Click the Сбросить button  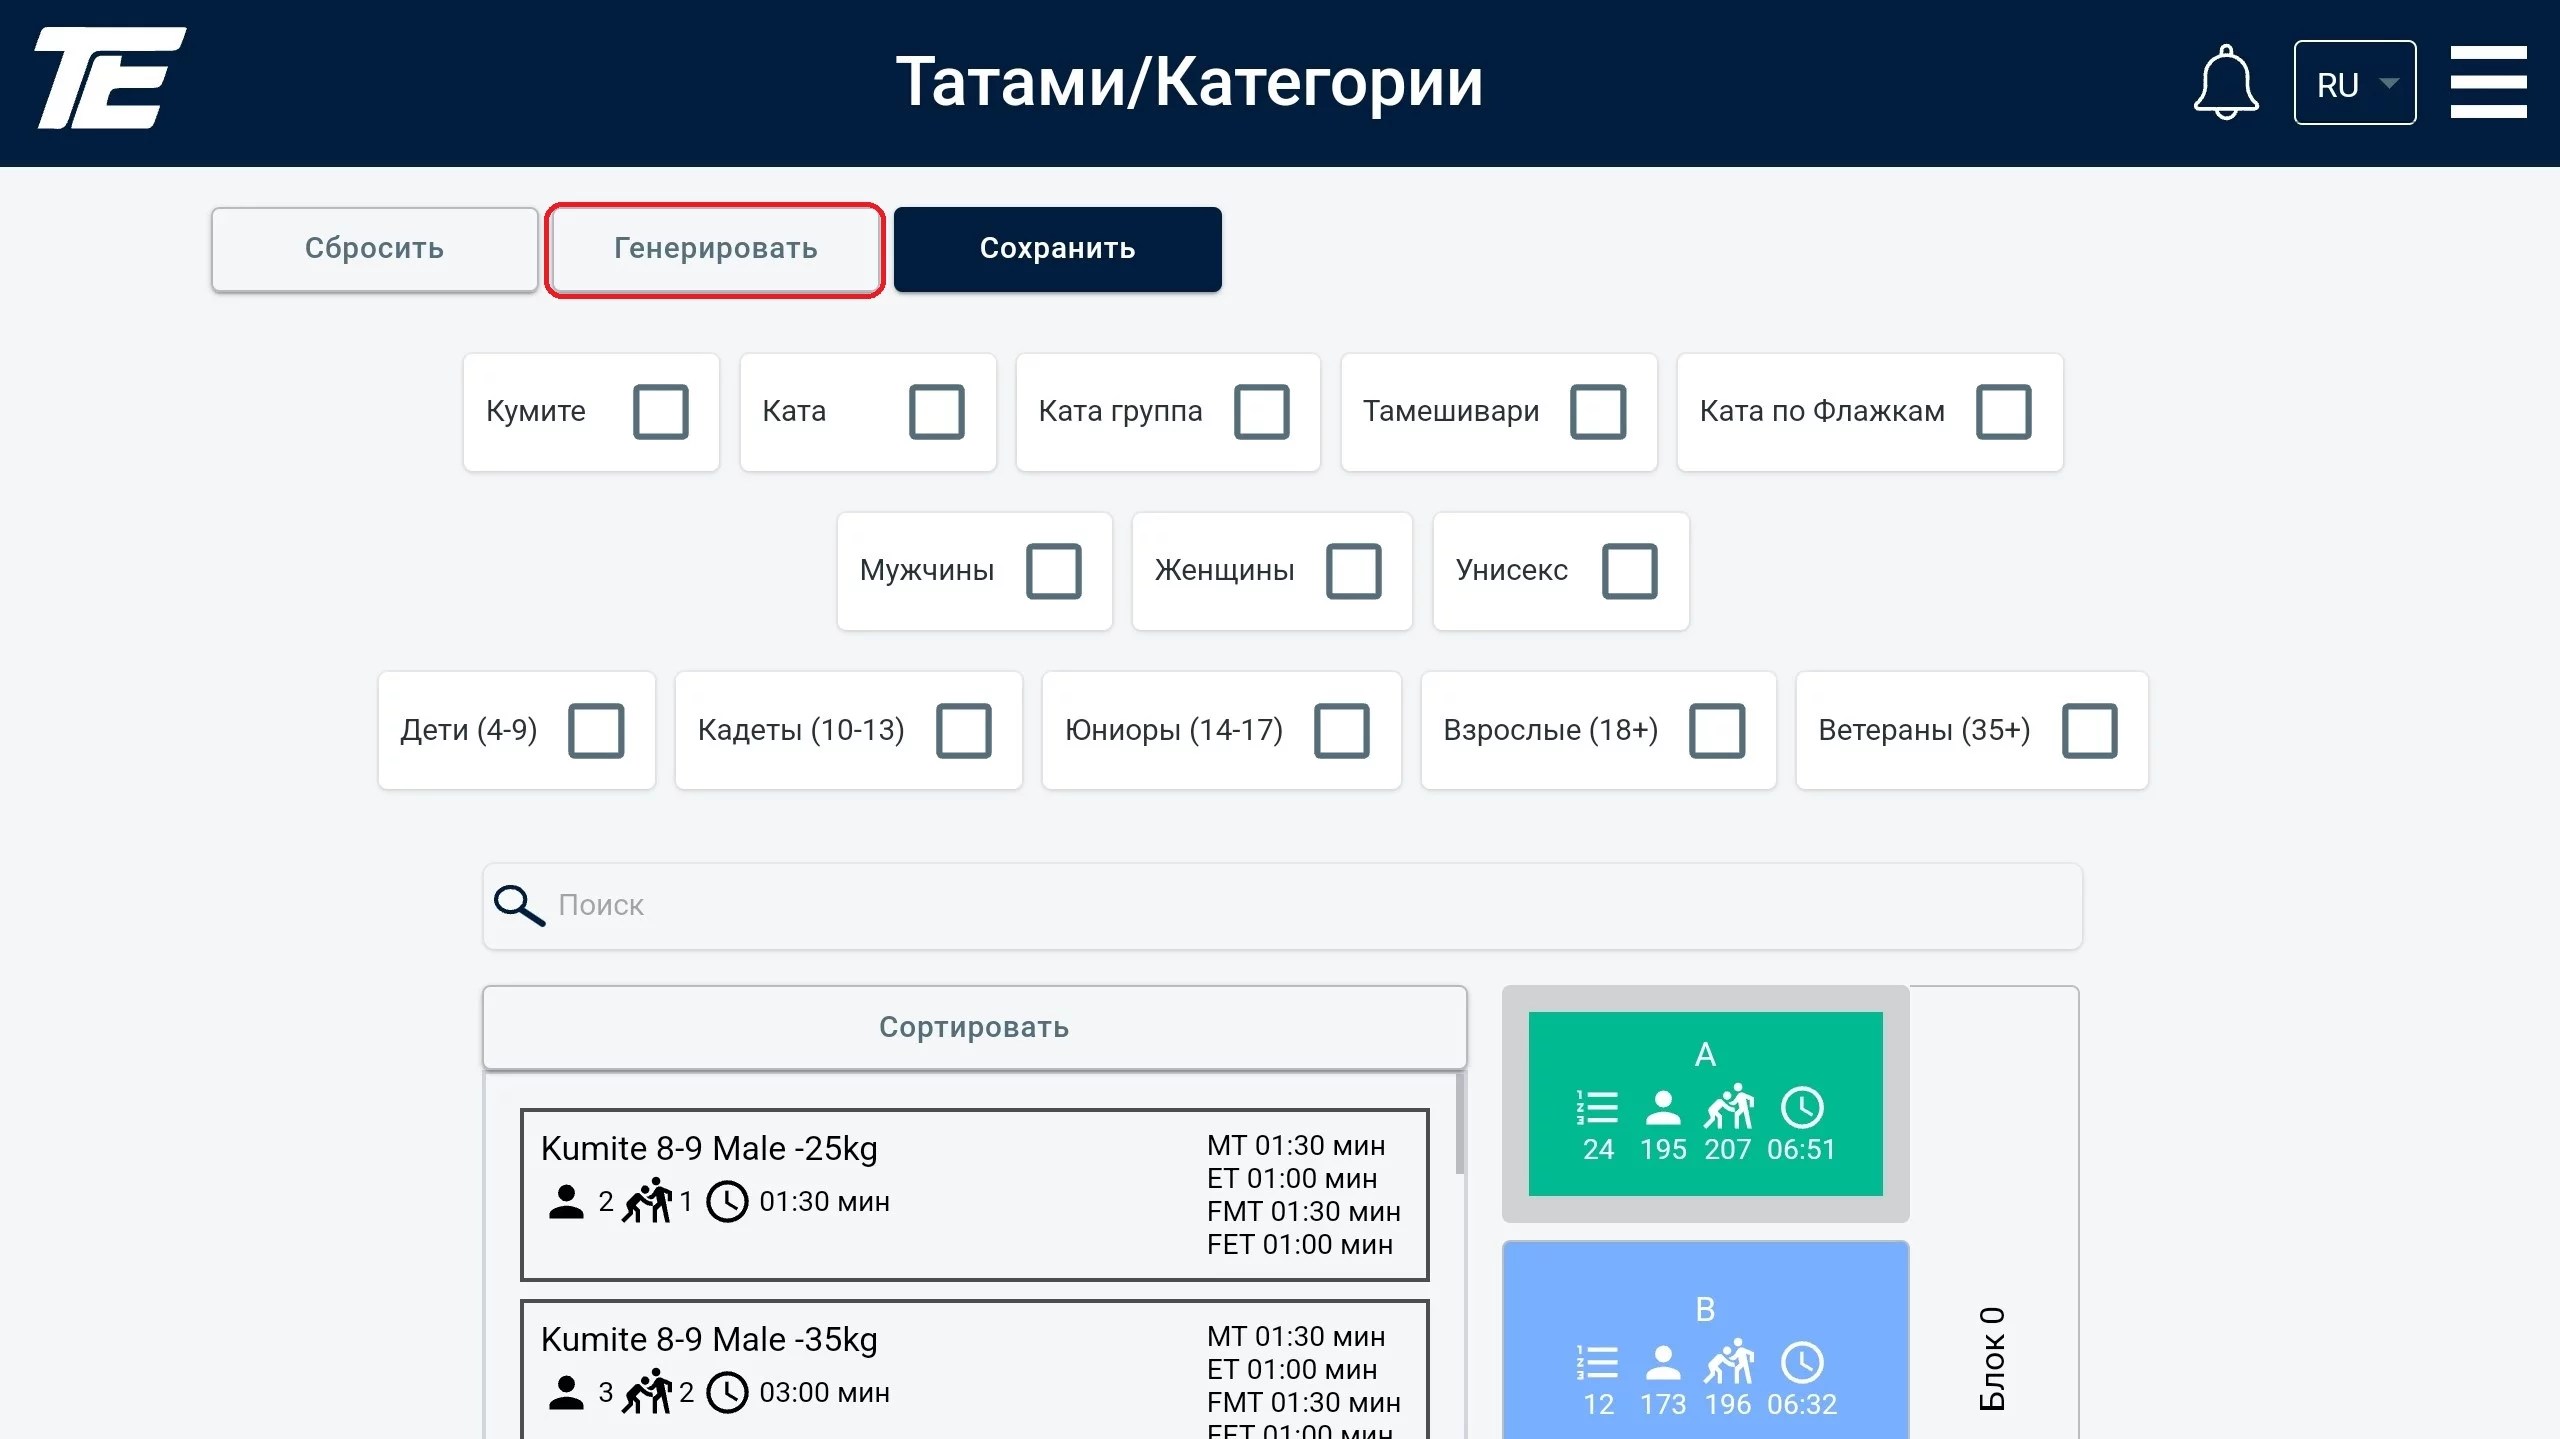375,249
